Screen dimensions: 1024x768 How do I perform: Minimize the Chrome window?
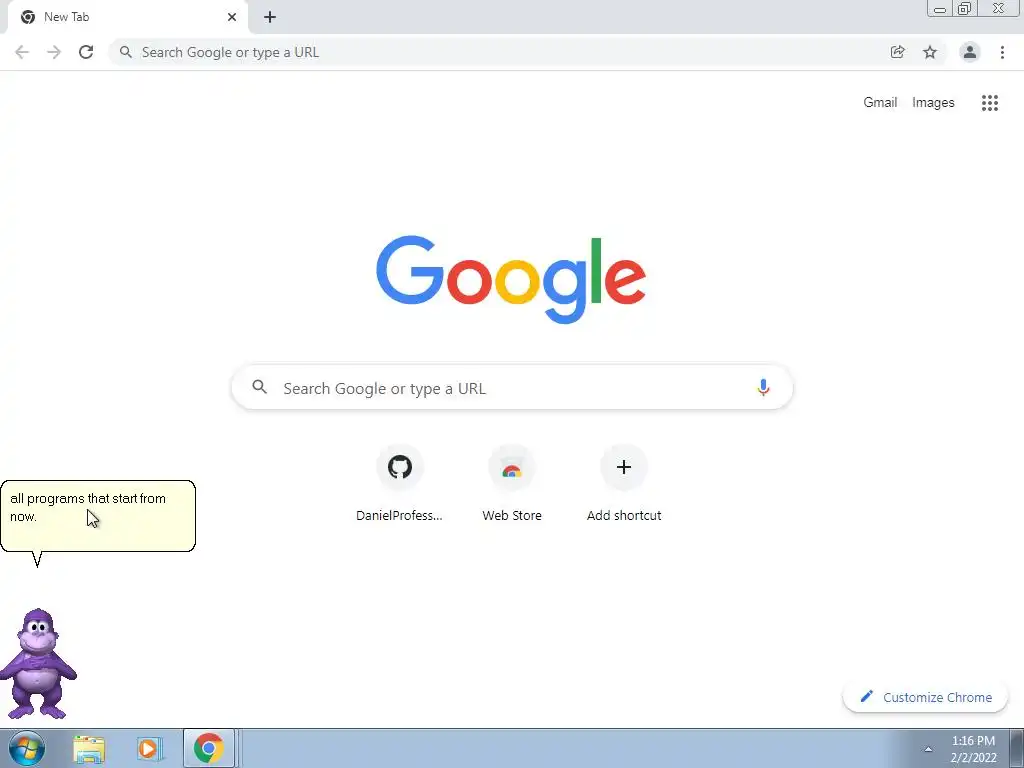(x=940, y=9)
